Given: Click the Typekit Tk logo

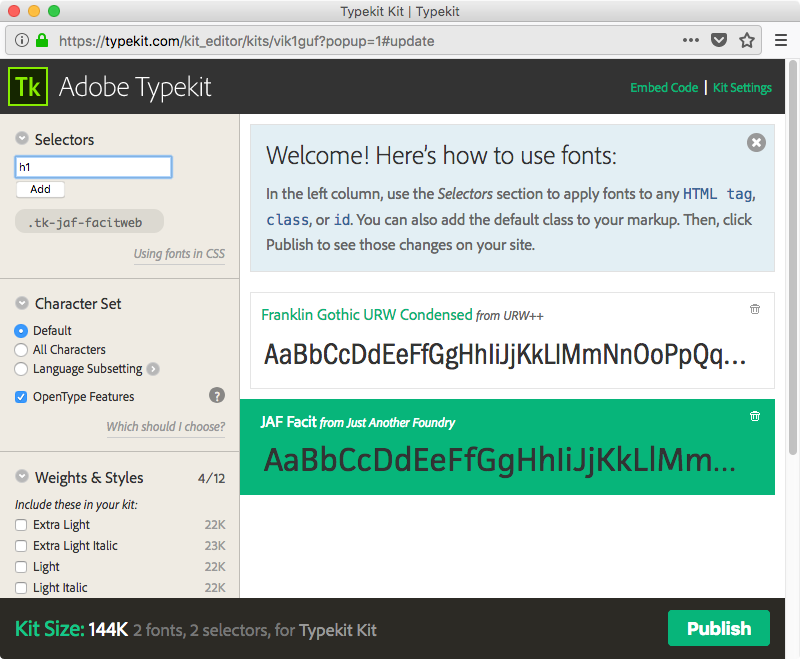Looking at the screenshot, I should click(x=28, y=87).
